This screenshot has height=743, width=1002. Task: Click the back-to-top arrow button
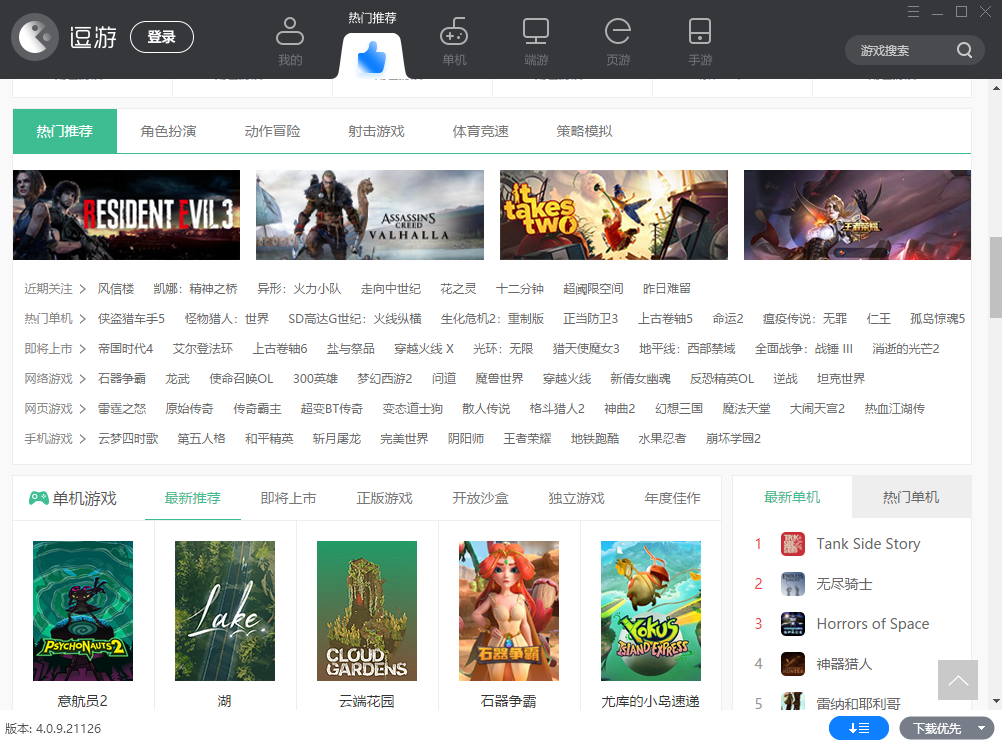point(958,680)
